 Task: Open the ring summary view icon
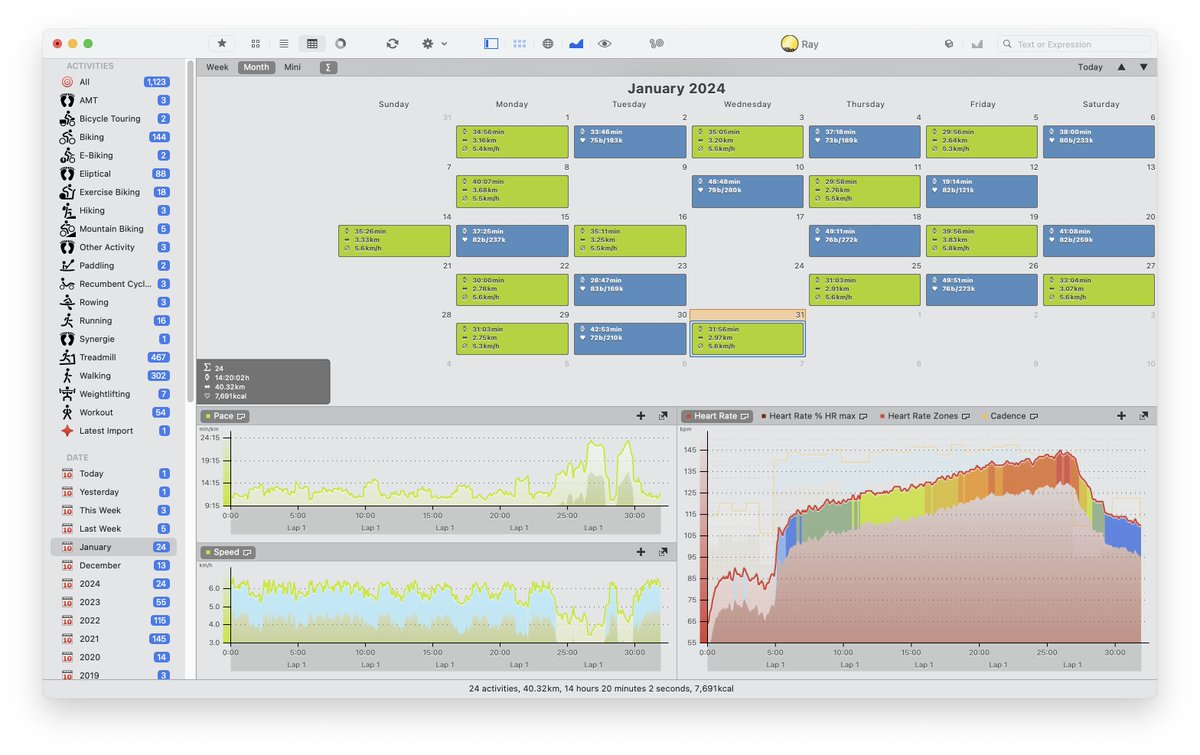click(x=340, y=44)
